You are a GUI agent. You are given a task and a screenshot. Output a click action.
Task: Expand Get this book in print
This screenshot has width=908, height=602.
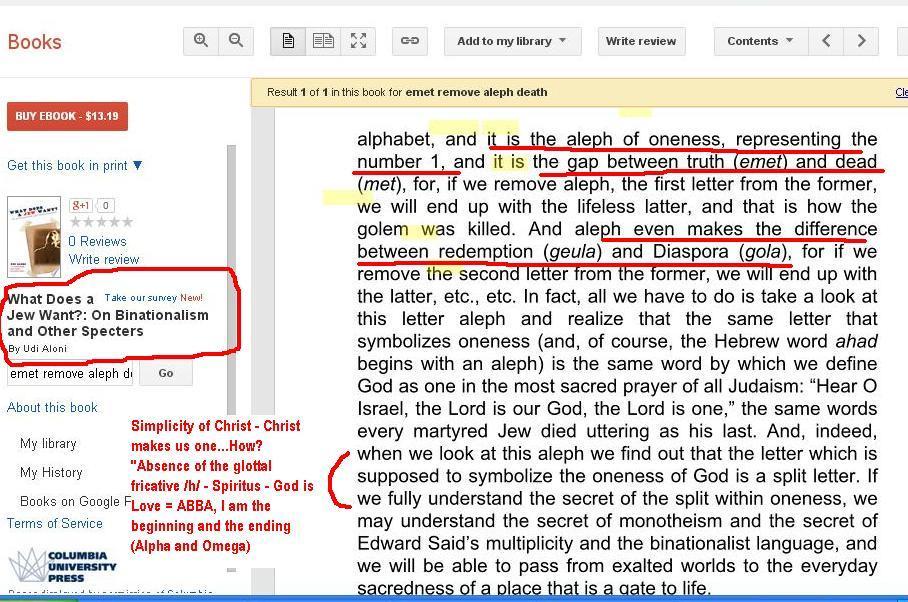(75, 166)
